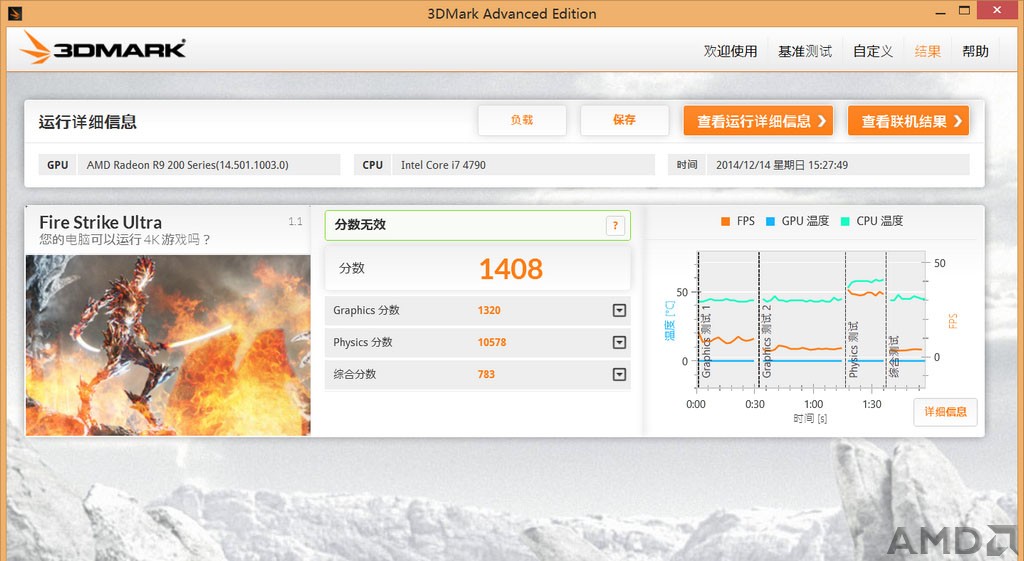Click the version number 1.1 label
This screenshot has width=1024, height=561.
tap(295, 221)
